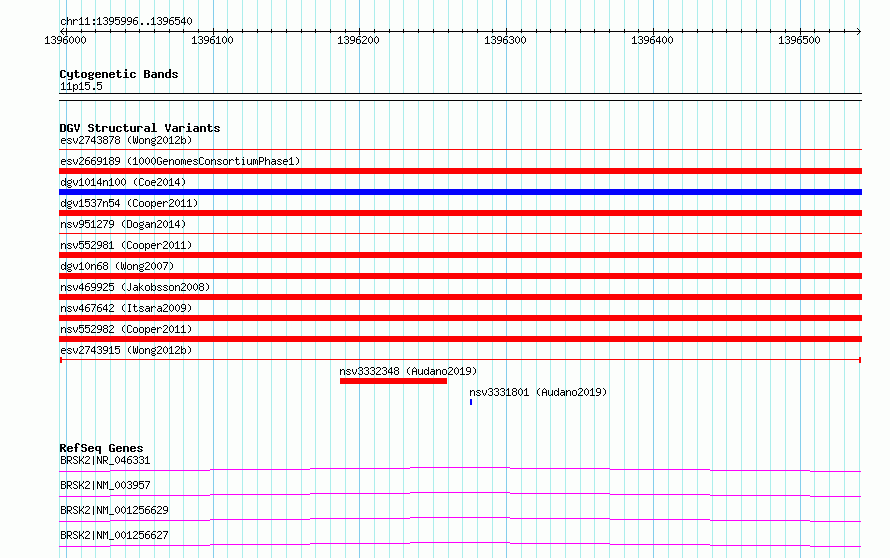The image size is (890, 558).
Task: Click the thin red nsv951279 feature line
Action: point(460,233)
